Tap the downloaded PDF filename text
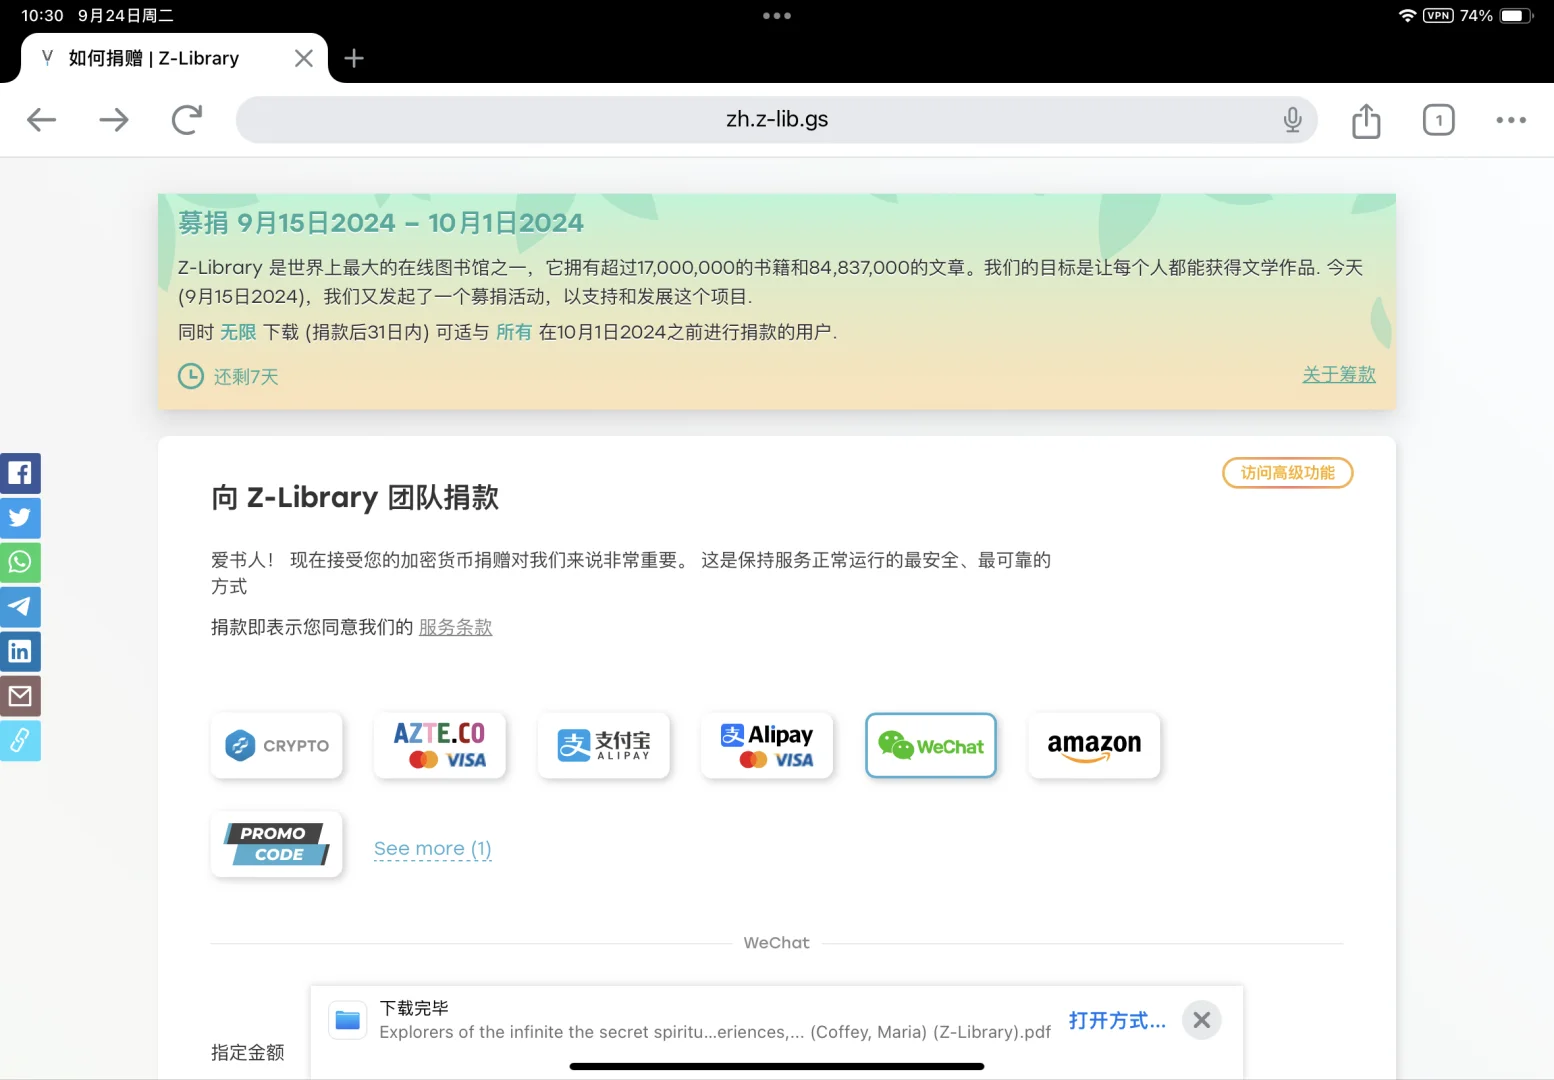The image size is (1554, 1080). (715, 1032)
